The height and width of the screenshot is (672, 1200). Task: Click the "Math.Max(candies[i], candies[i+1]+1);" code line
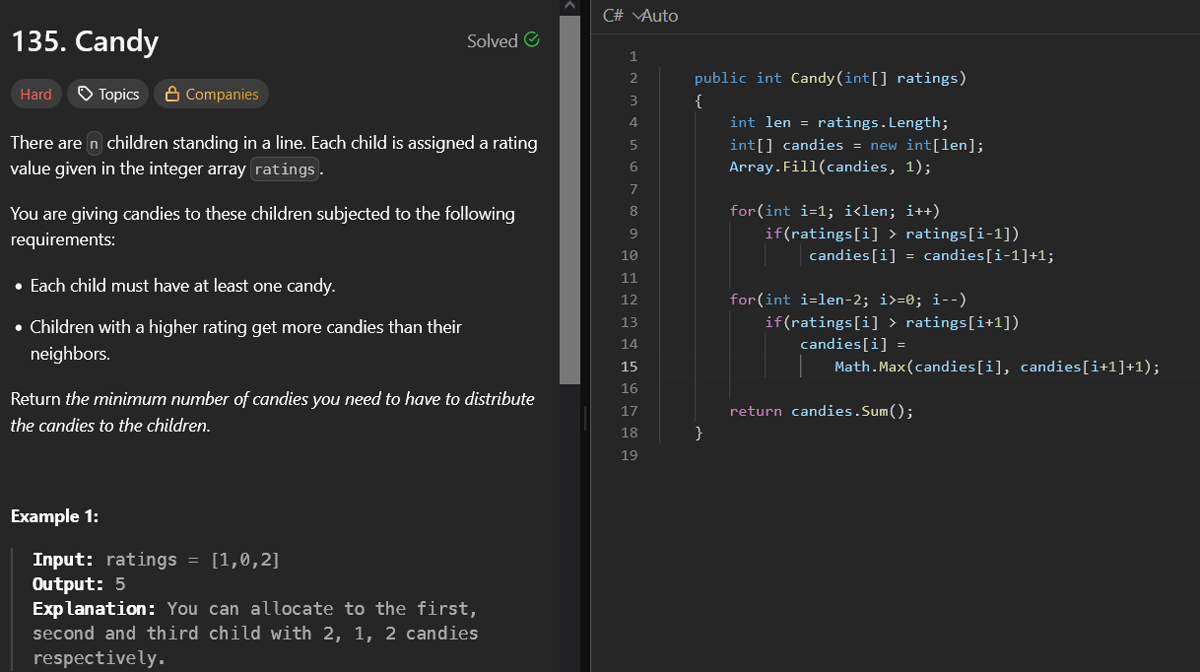pos(998,366)
